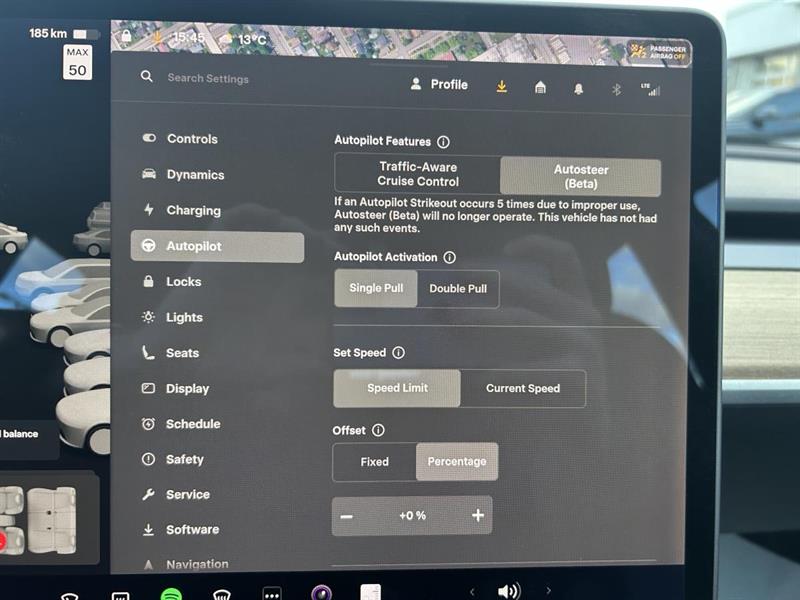800x600 pixels.
Task: Open the software update download icon
Action: point(501,88)
